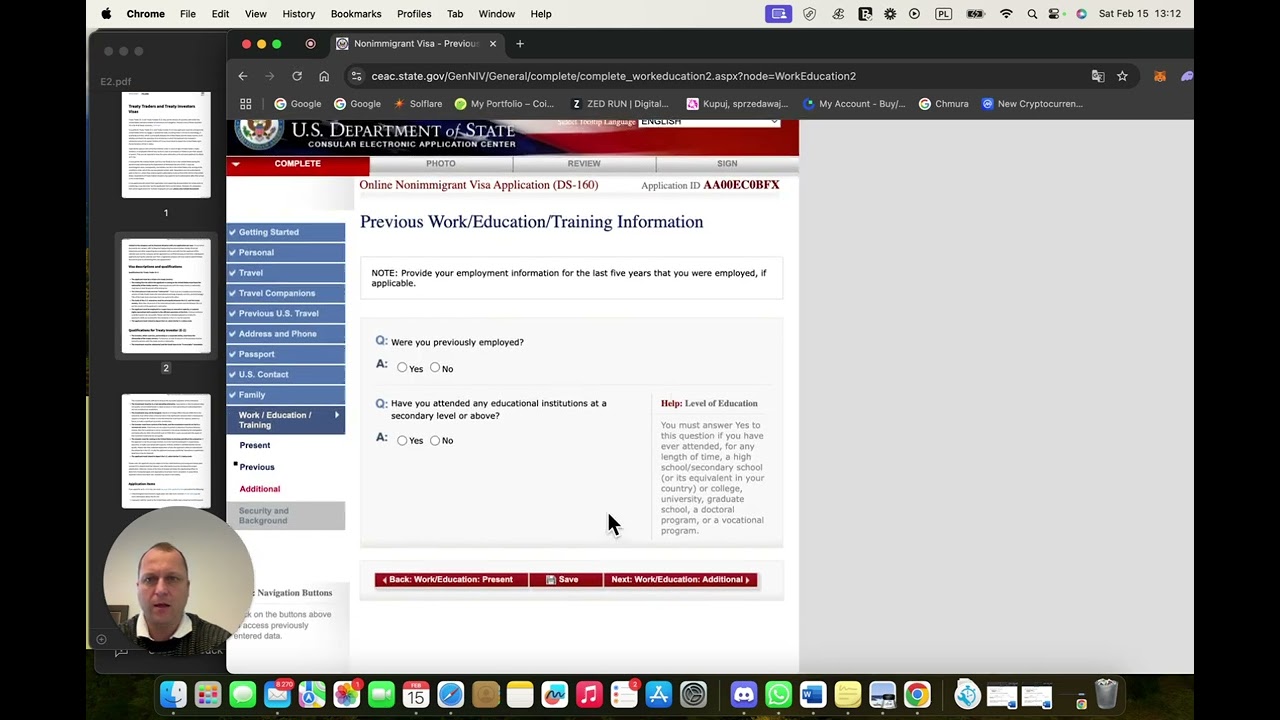Open Solflare bookmark in bookmarks bar
Screen dimensions: 1280x720
pyautogui.click(x=417, y=104)
